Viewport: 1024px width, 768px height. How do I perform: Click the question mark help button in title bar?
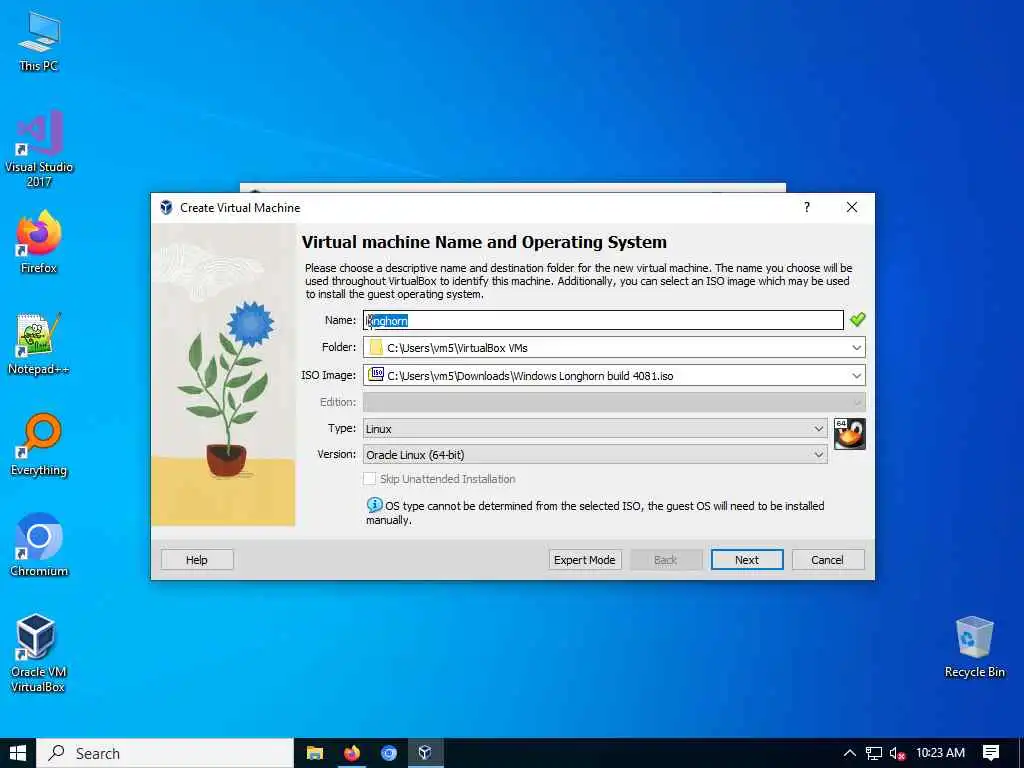[807, 207]
